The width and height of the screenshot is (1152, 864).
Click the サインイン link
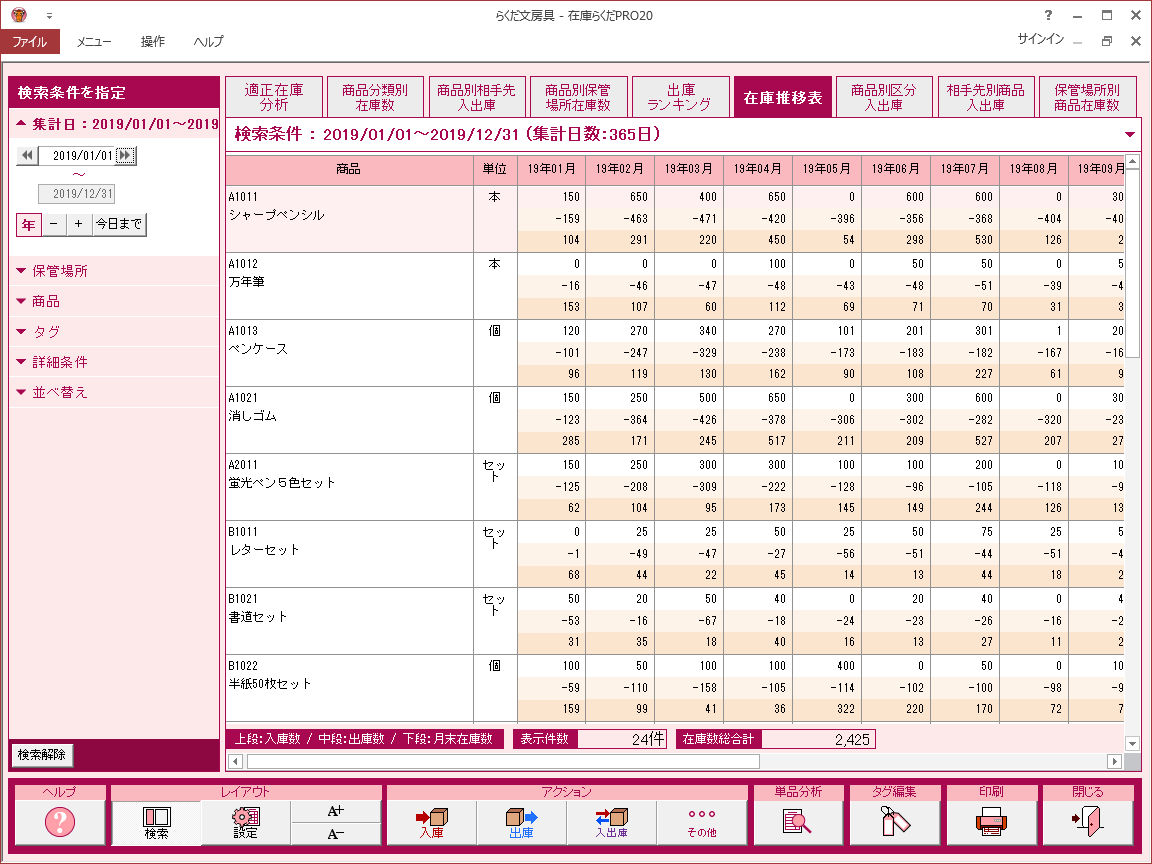click(1040, 39)
